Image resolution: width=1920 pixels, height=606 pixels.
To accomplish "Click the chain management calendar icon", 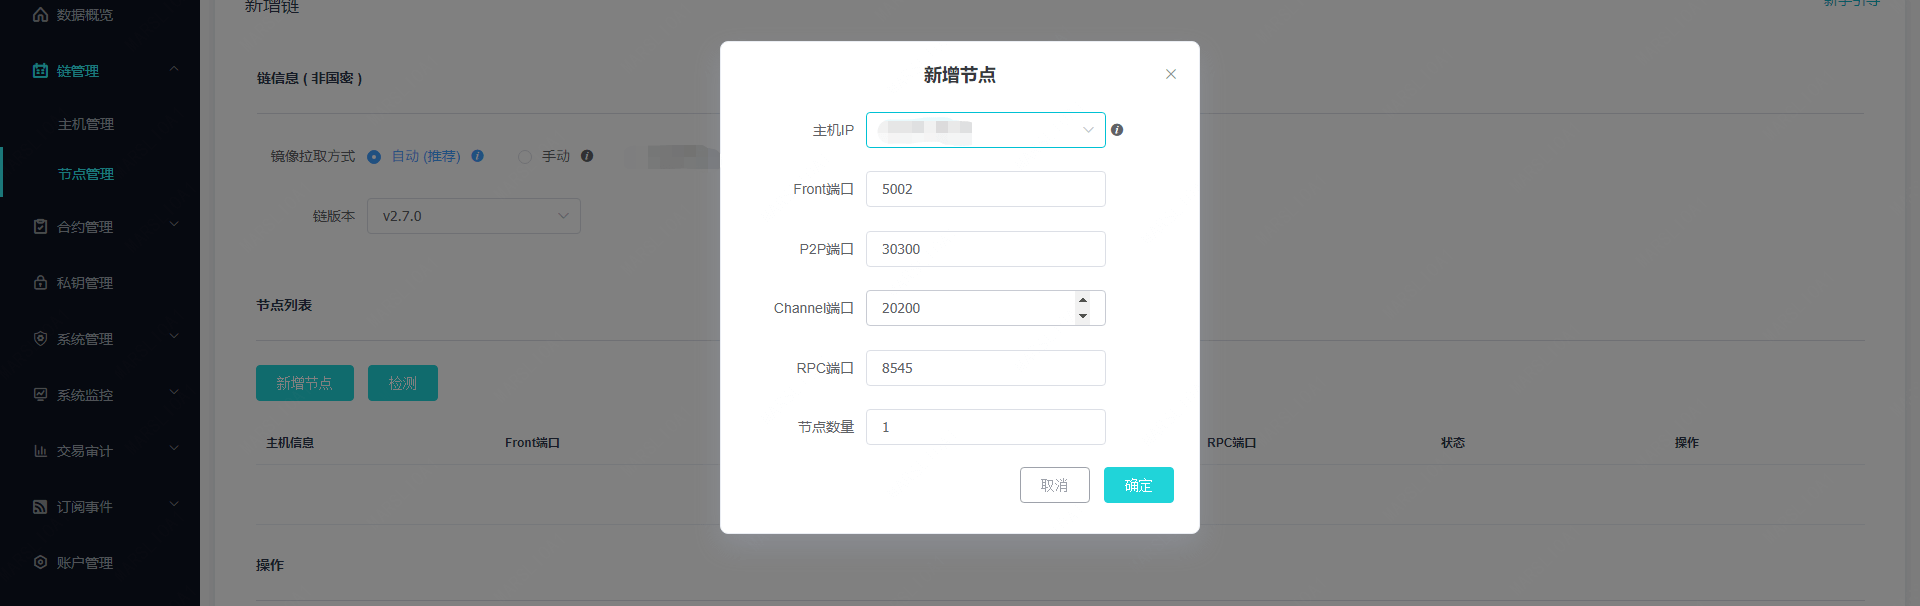I will [x=40, y=71].
